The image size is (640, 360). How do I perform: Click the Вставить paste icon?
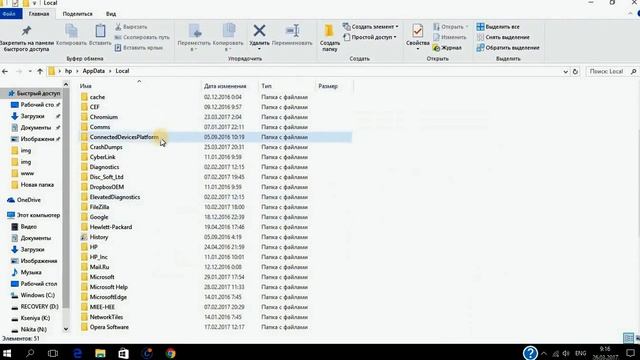pyautogui.click(x=100, y=31)
